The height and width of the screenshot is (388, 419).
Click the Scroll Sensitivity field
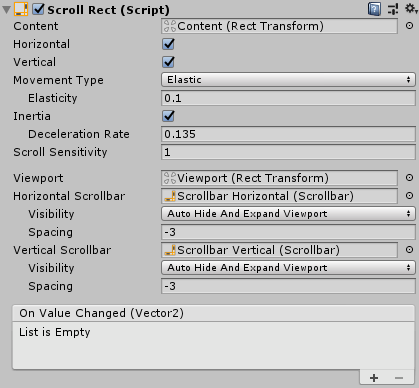(x=288, y=152)
